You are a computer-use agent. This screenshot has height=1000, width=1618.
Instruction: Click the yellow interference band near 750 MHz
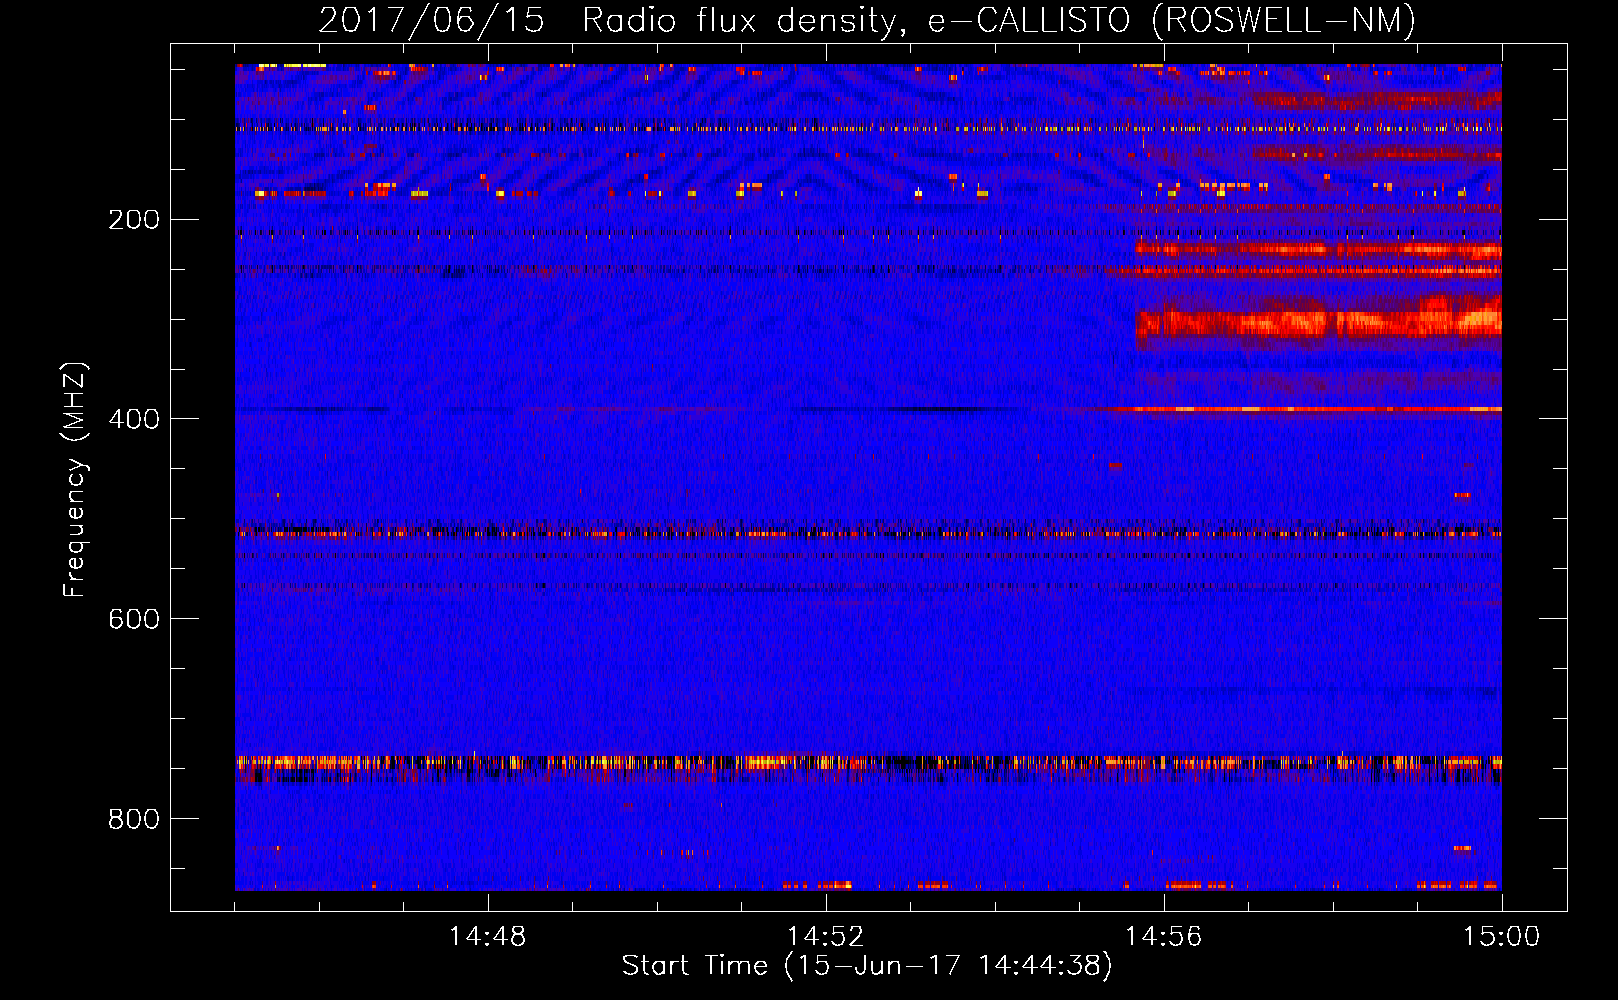[x=868, y=764]
